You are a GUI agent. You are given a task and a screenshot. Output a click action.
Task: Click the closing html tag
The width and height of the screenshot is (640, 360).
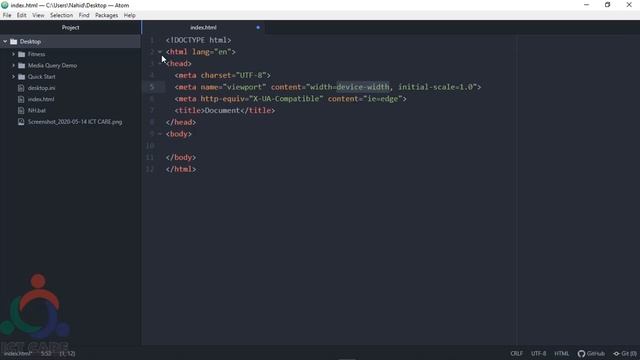point(181,169)
